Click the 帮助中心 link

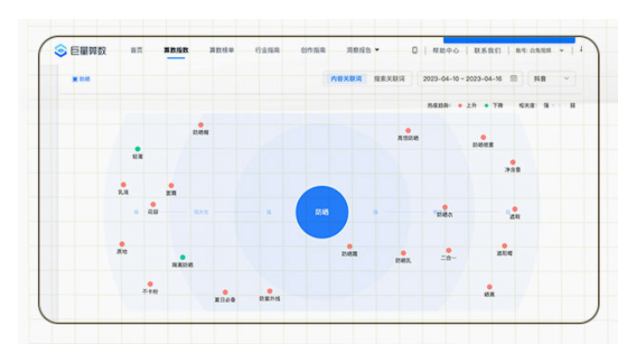pos(445,51)
